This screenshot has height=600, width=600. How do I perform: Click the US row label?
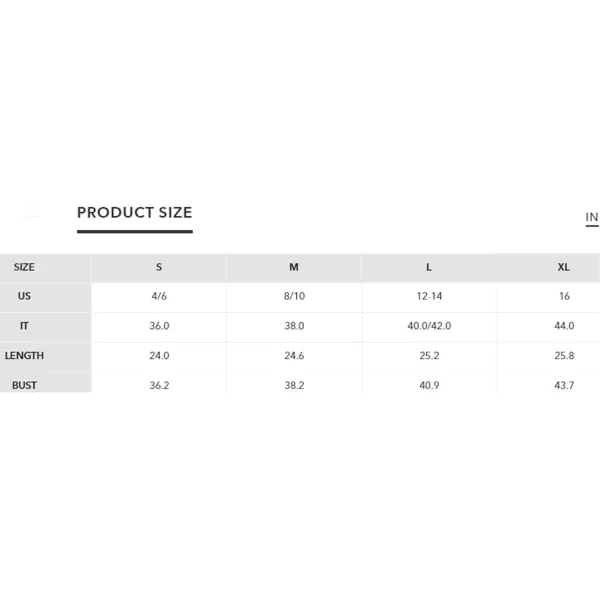point(24,296)
